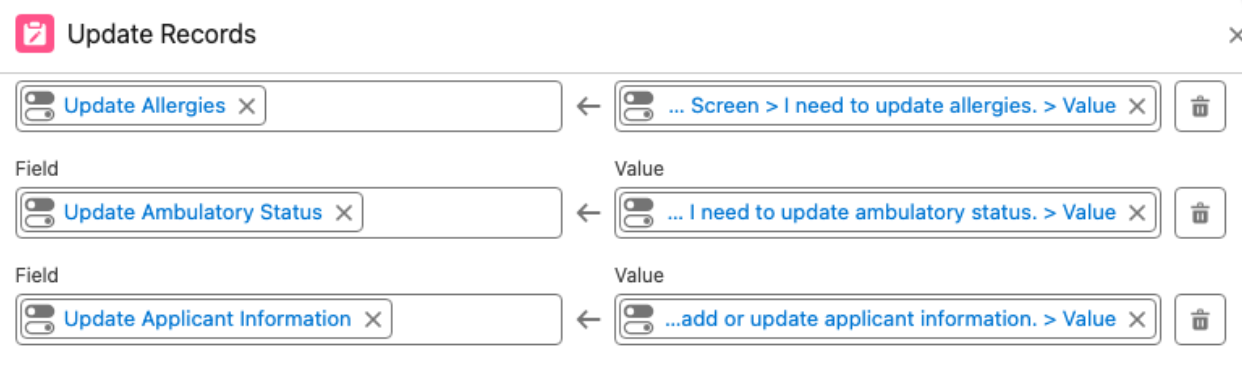Delete the Update Allergies field row
The width and height of the screenshot is (1242, 368).
[1200, 106]
